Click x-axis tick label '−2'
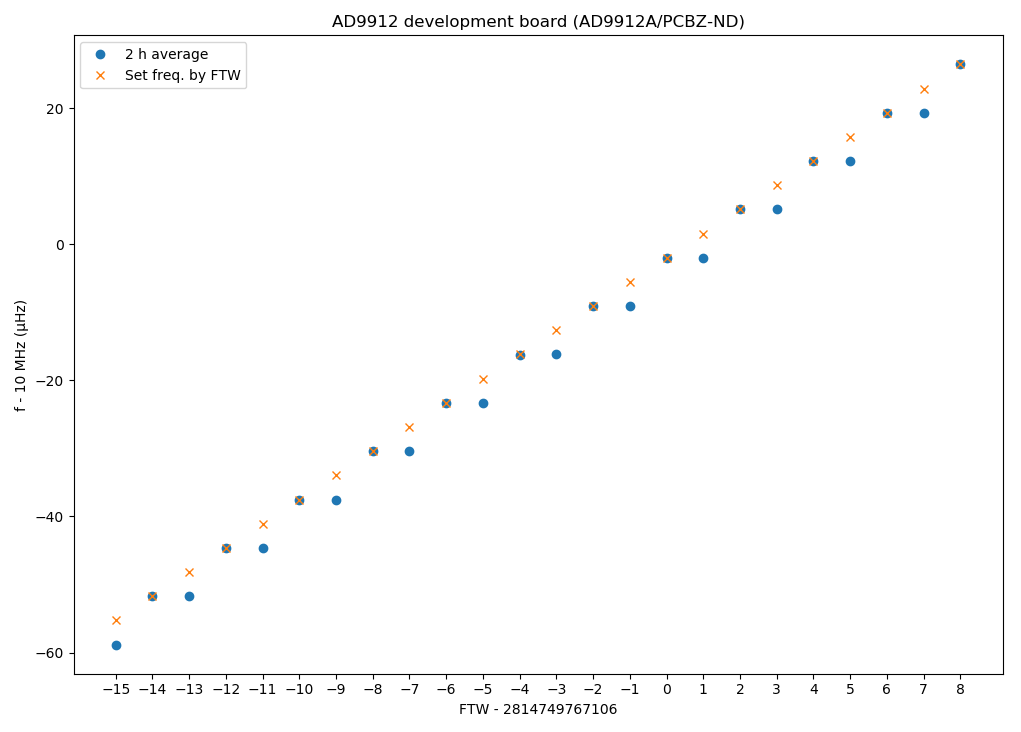This screenshot has width=1021, height=732. [593, 690]
